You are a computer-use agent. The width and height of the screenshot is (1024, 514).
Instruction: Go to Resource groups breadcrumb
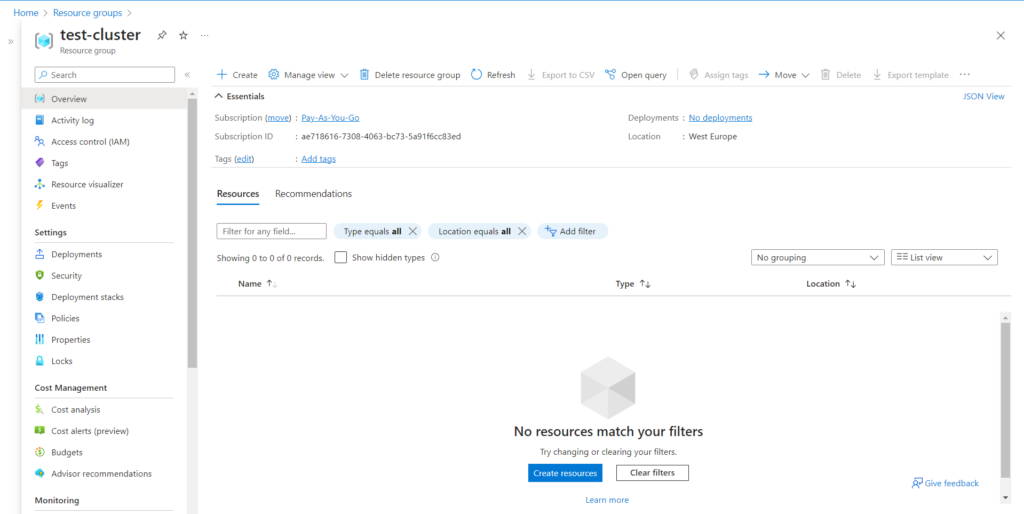coord(88,12)
